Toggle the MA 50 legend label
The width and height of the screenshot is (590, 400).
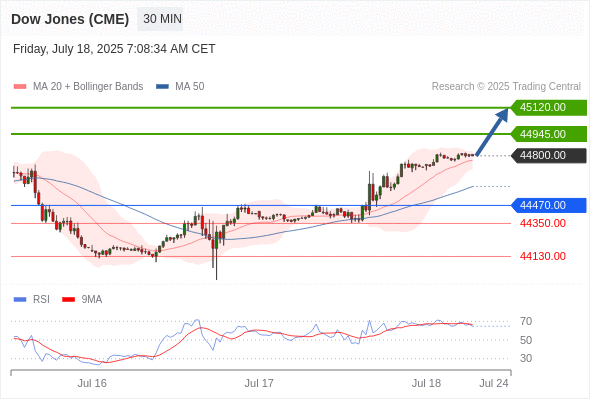(x=190, y=87)
